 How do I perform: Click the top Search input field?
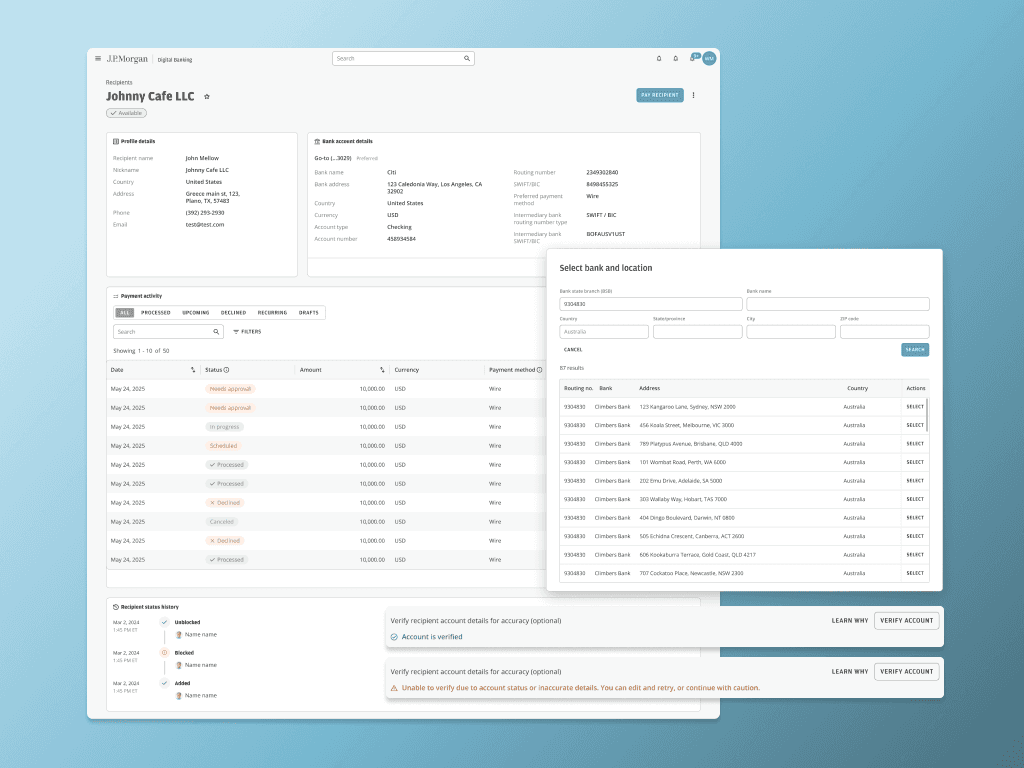coord(403,59)
